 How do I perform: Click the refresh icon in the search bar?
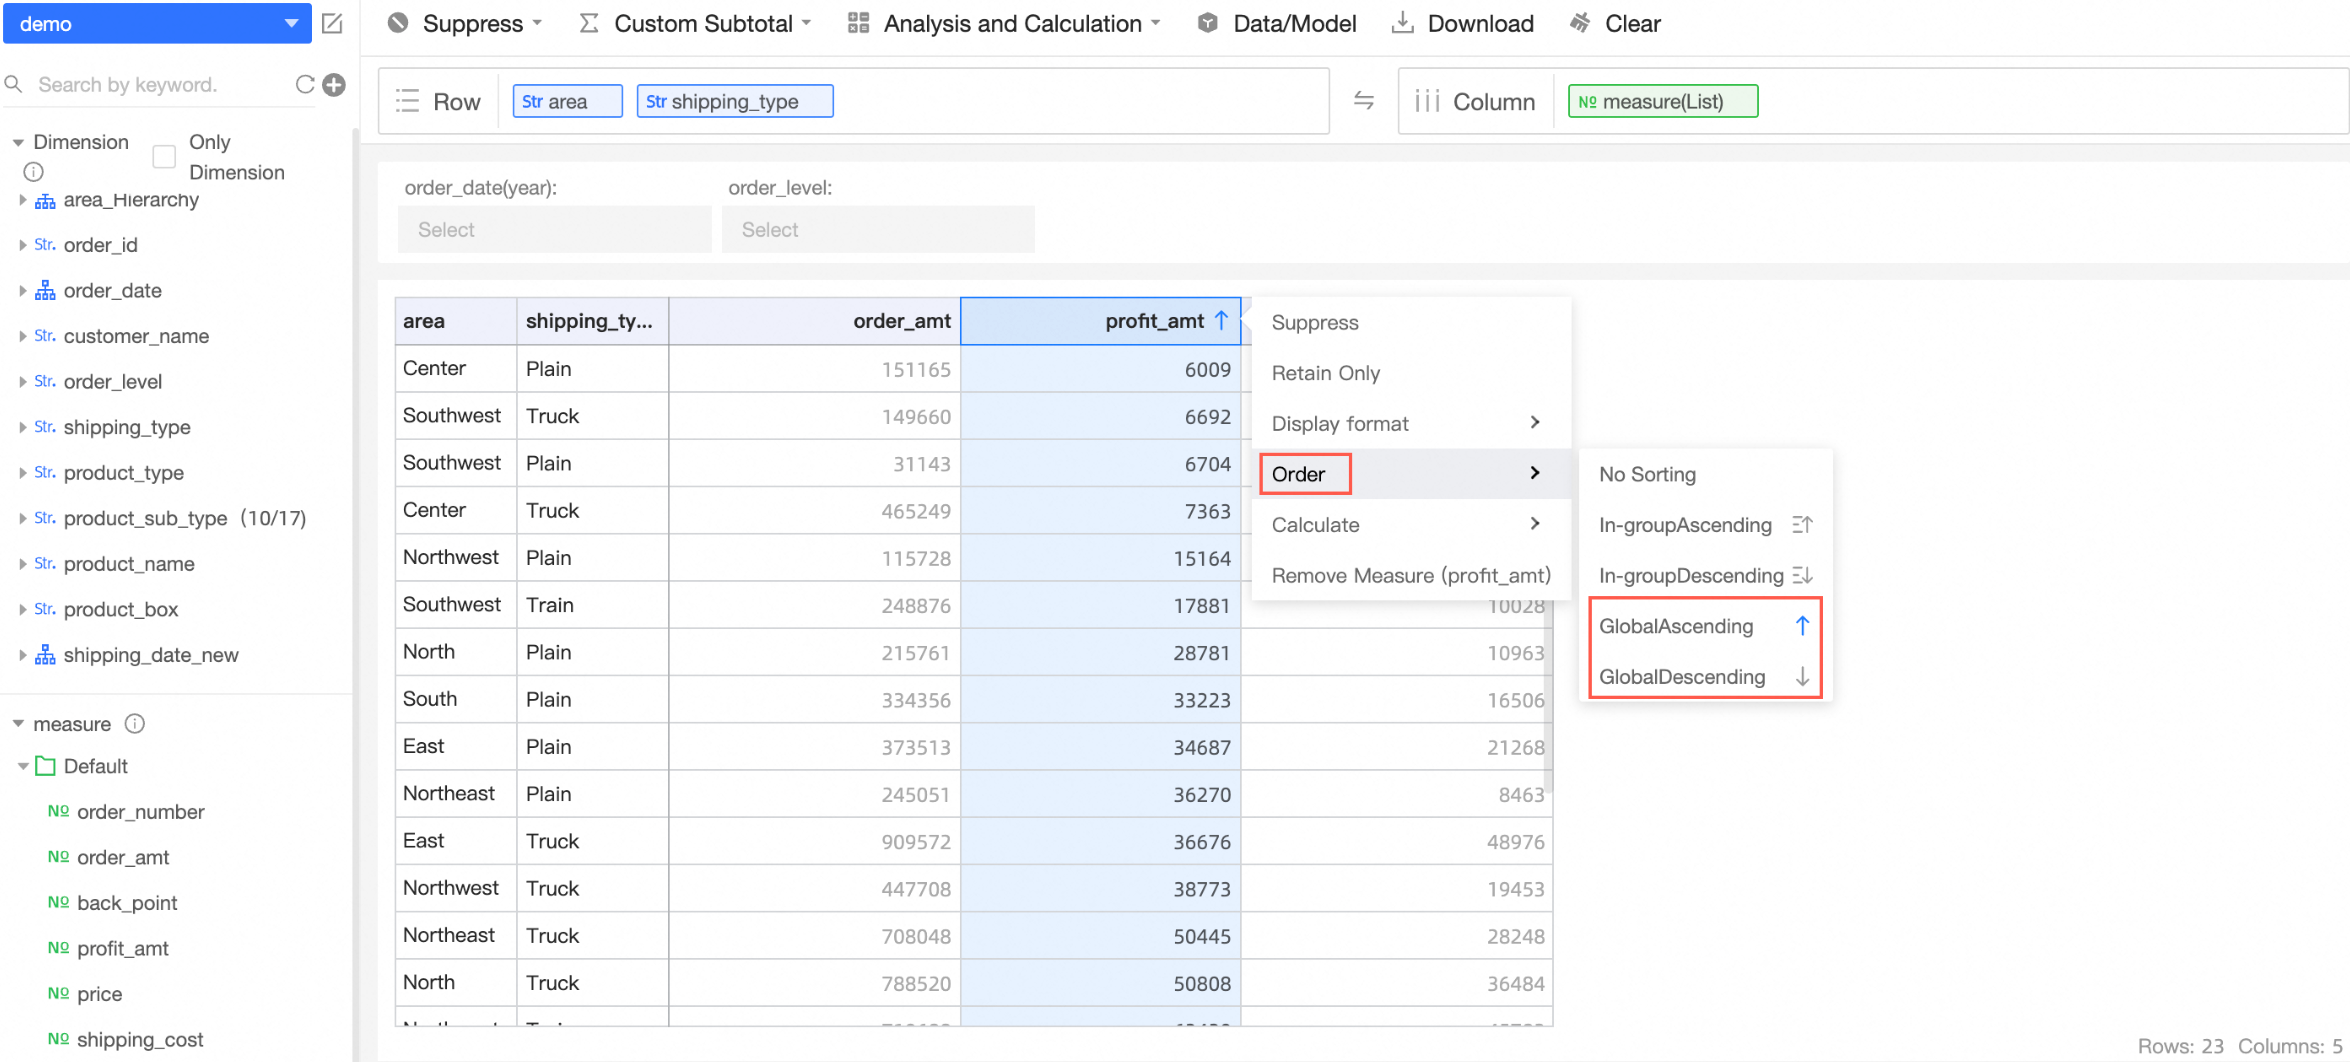(304, 85)
